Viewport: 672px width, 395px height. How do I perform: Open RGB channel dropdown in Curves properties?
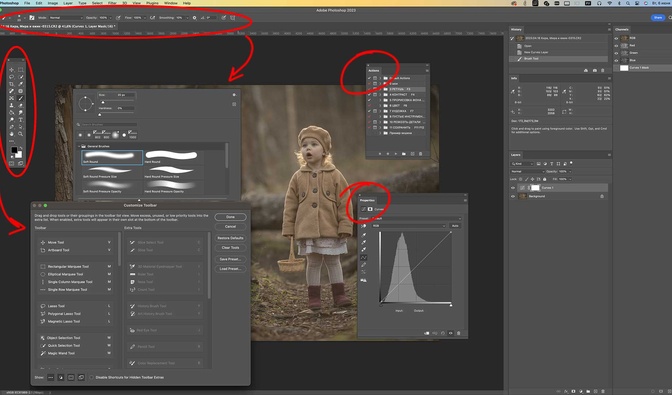coord(409,226)
